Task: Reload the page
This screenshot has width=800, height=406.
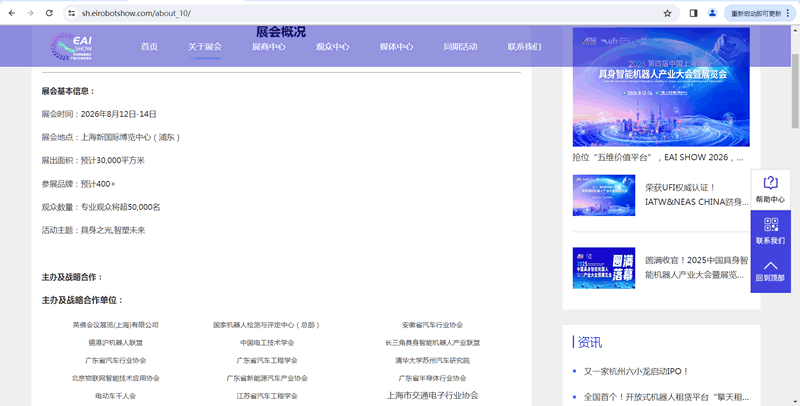Action: [x=48, y=13]
